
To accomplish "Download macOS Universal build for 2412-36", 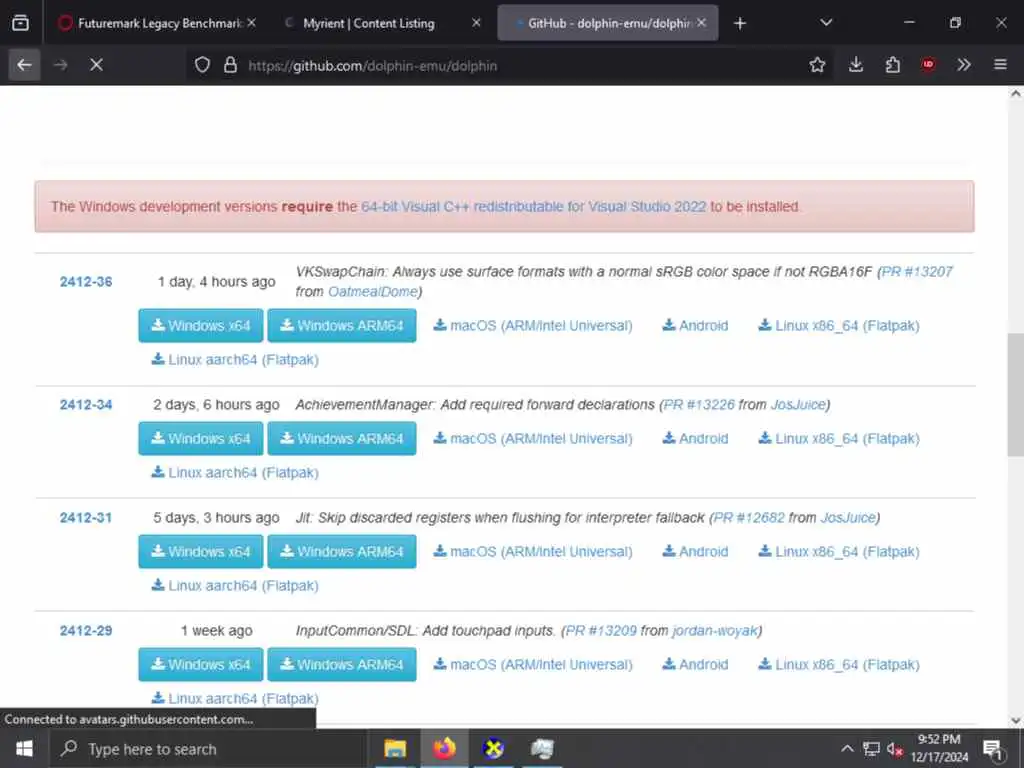I will point(533,325).
